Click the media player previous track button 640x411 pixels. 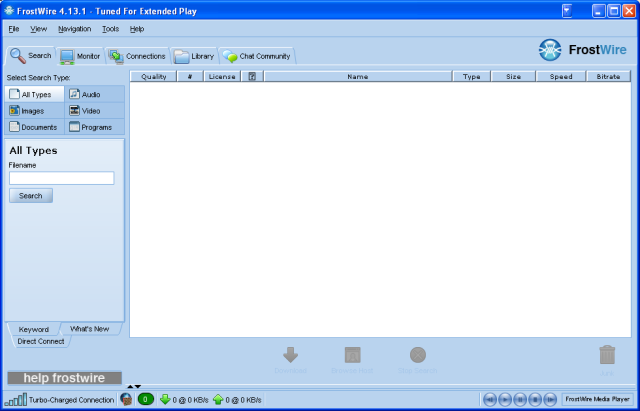point(490,399)
